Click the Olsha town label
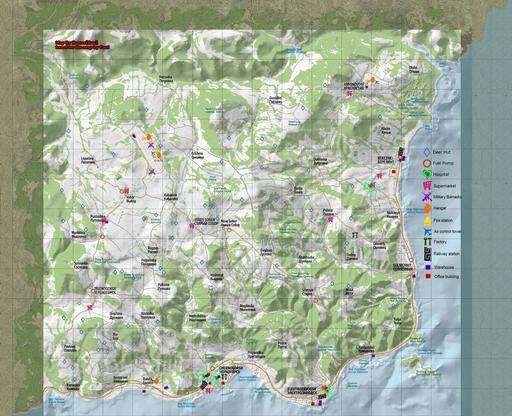 414,69
